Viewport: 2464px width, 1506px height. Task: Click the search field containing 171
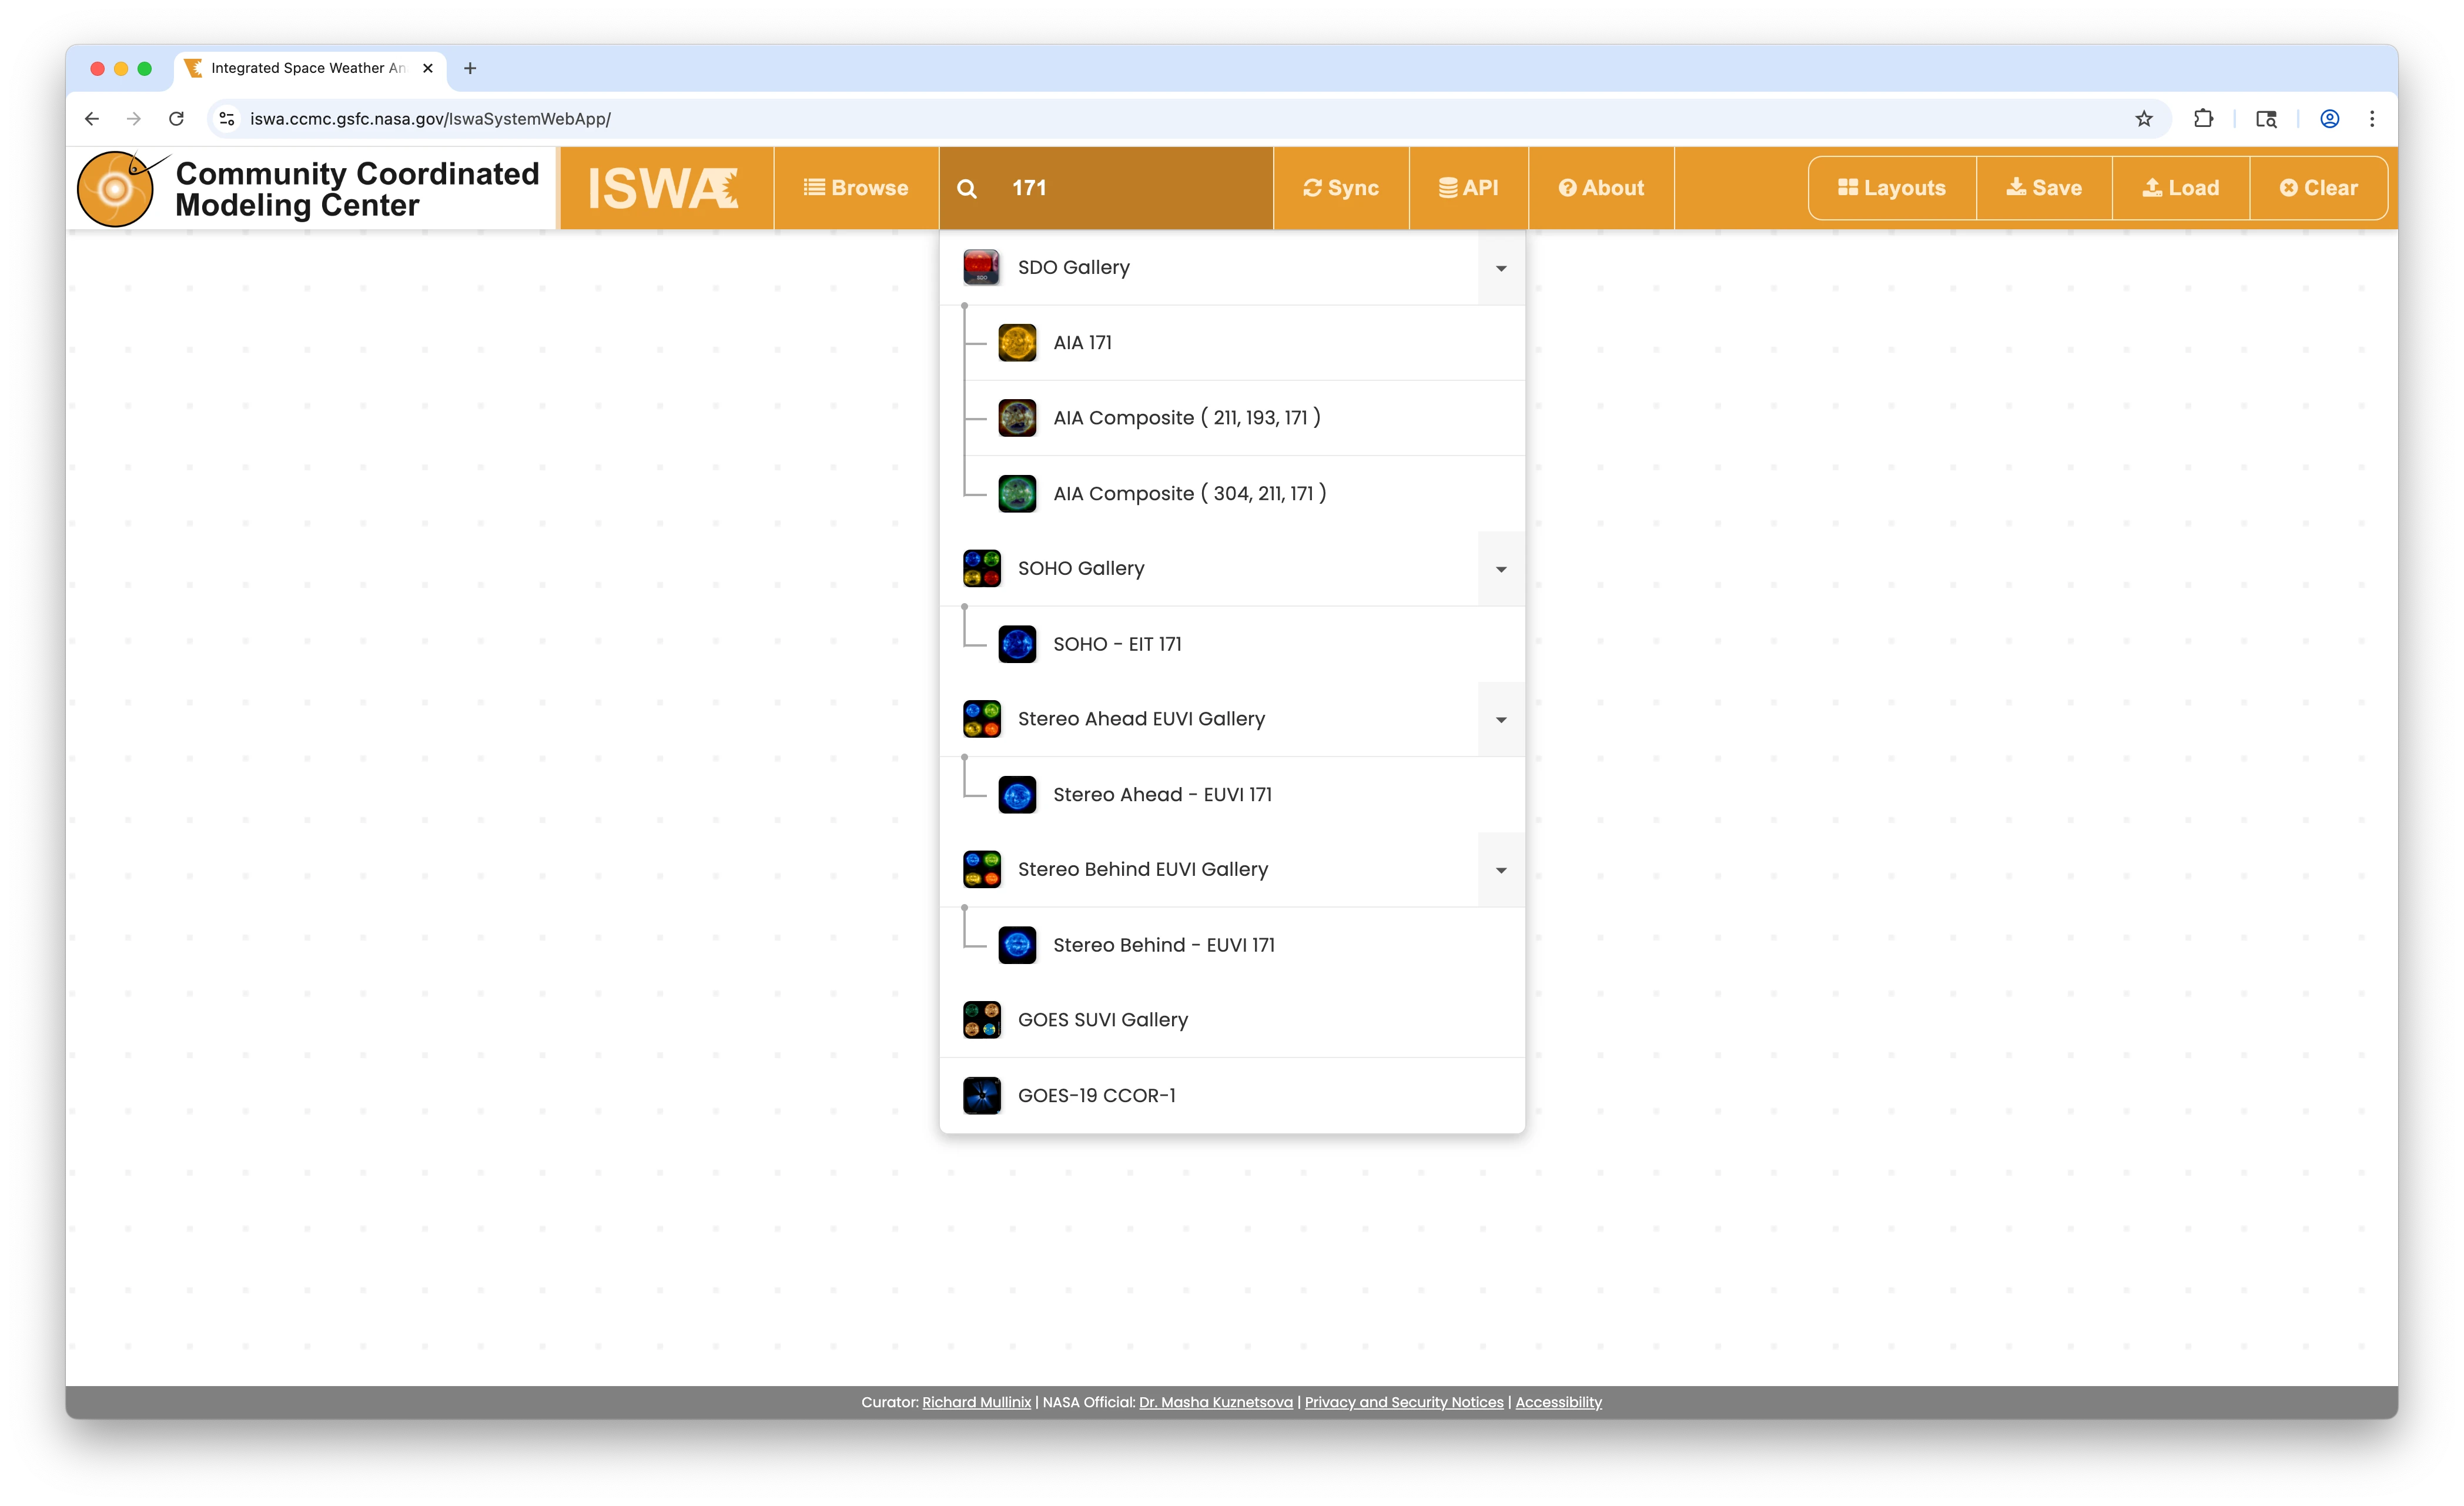click(x=1130, y=188)
